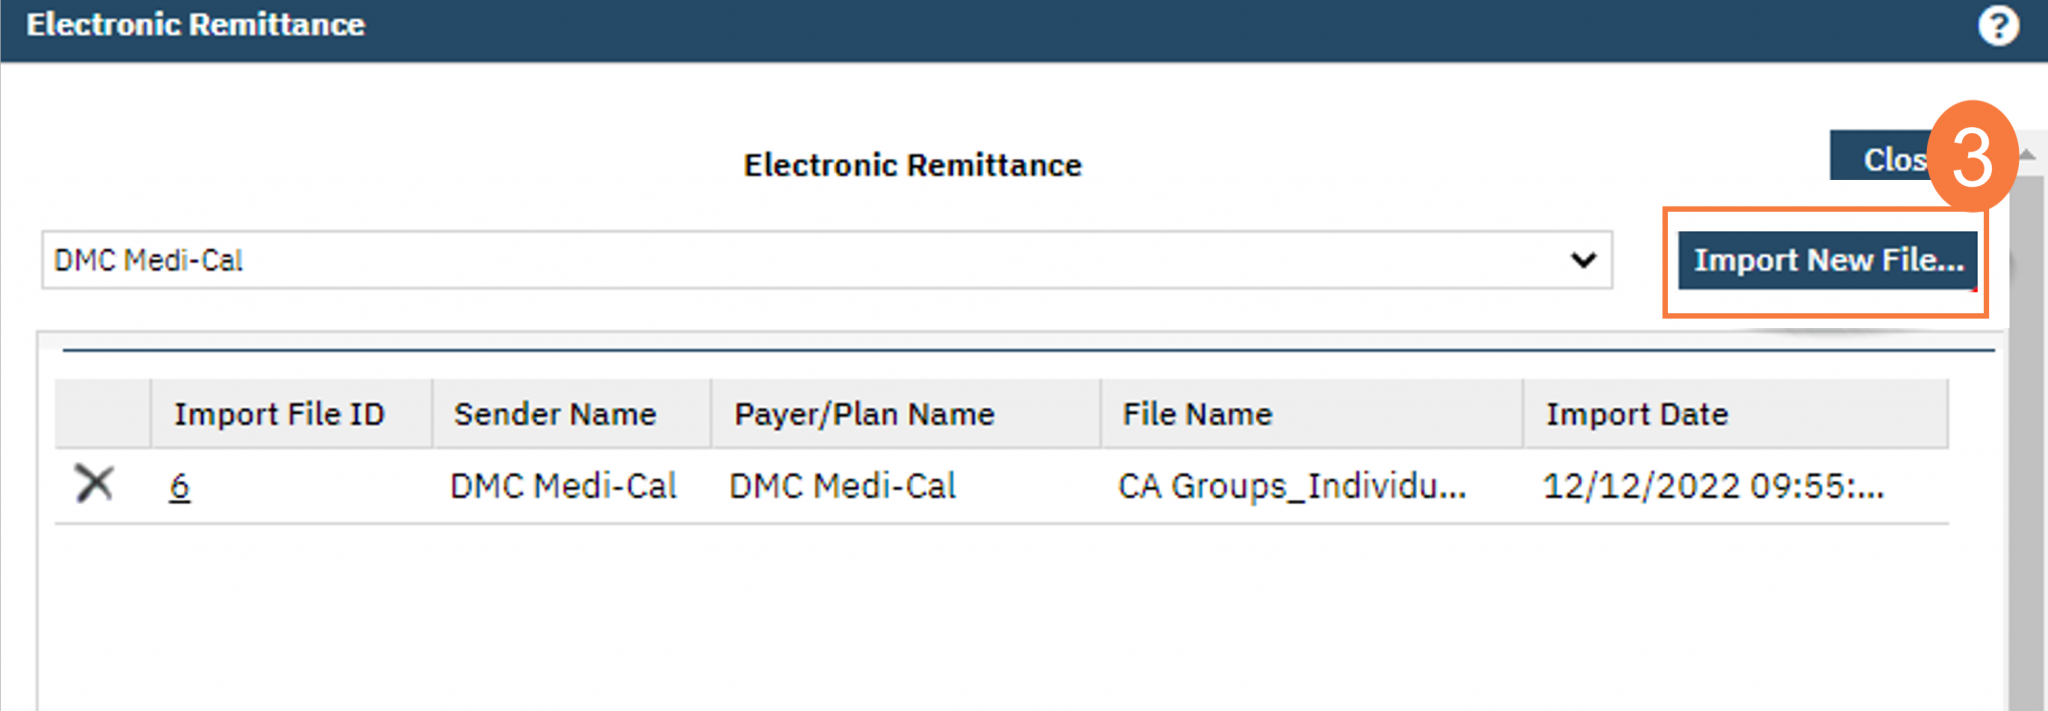
Task: Sort by Import File ID column header
Action: 279,414
